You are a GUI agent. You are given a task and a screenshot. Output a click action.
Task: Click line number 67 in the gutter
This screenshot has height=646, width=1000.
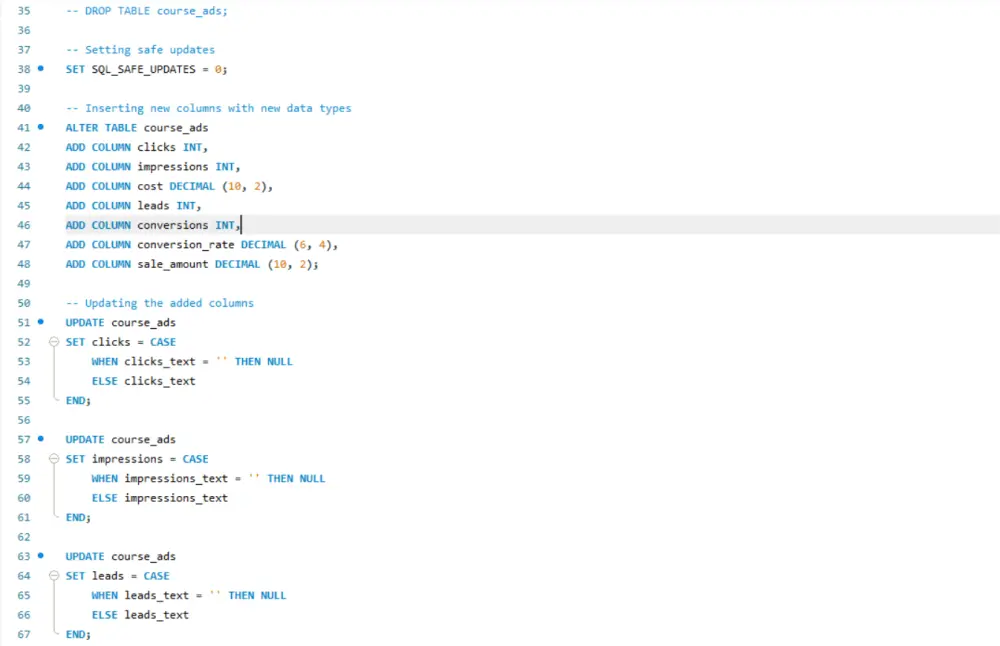point(24,634)
